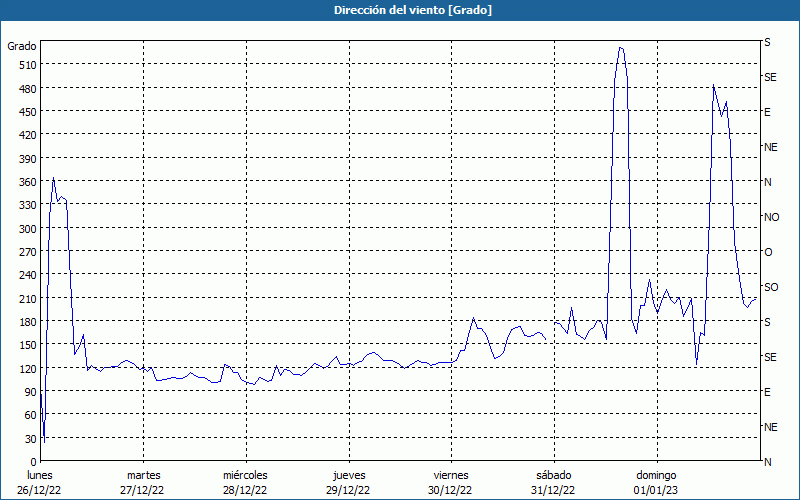Select the S compass label level with 180
This screenshot has width=800, height=500.
767,322
